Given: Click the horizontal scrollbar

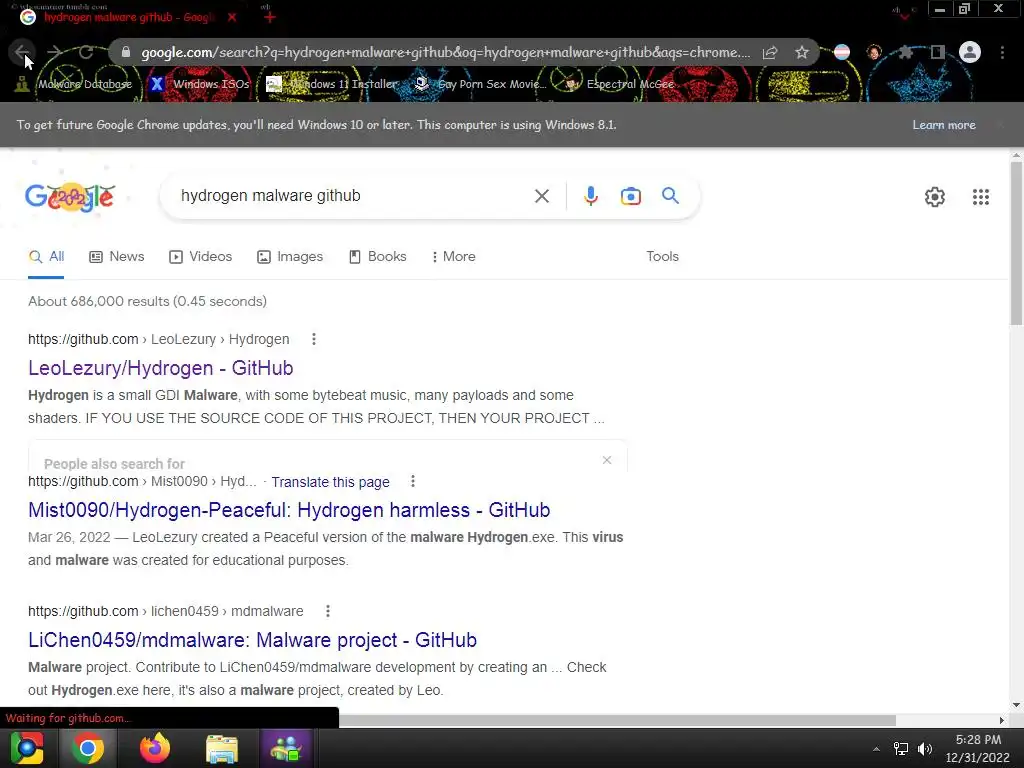Looking at the screenshot, I should [617, 720].
